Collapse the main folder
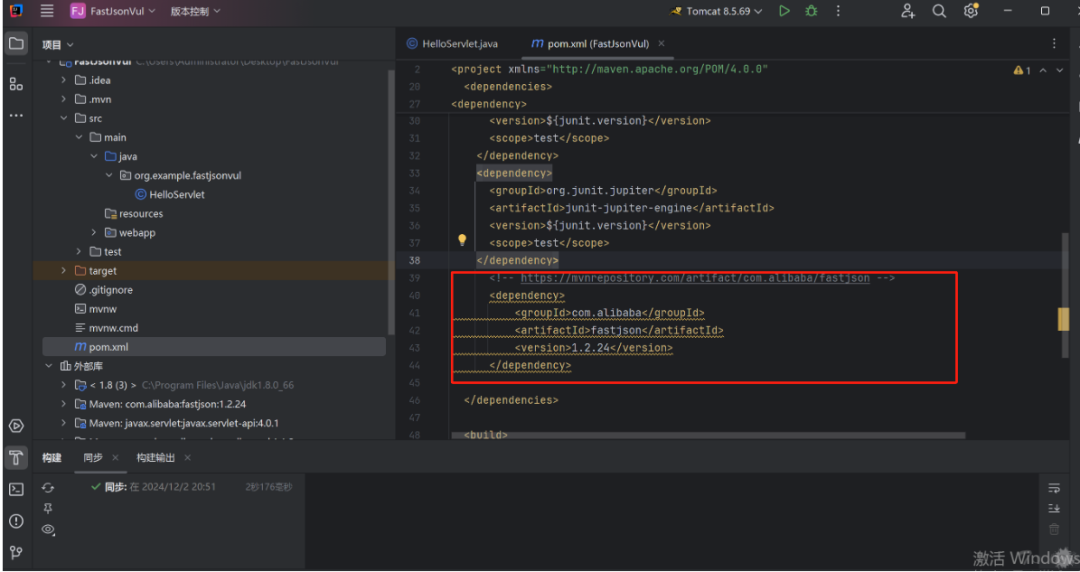 point(79,137)
